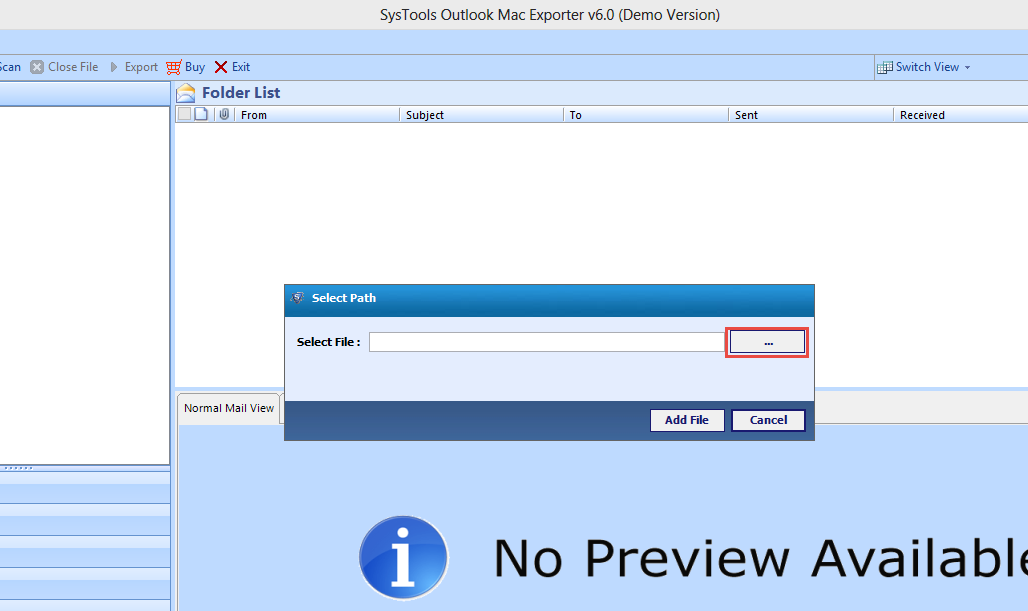This screenshot has height=611, width=1028.
Task: Click the blue information preview icon
Action: pos(403,558)
